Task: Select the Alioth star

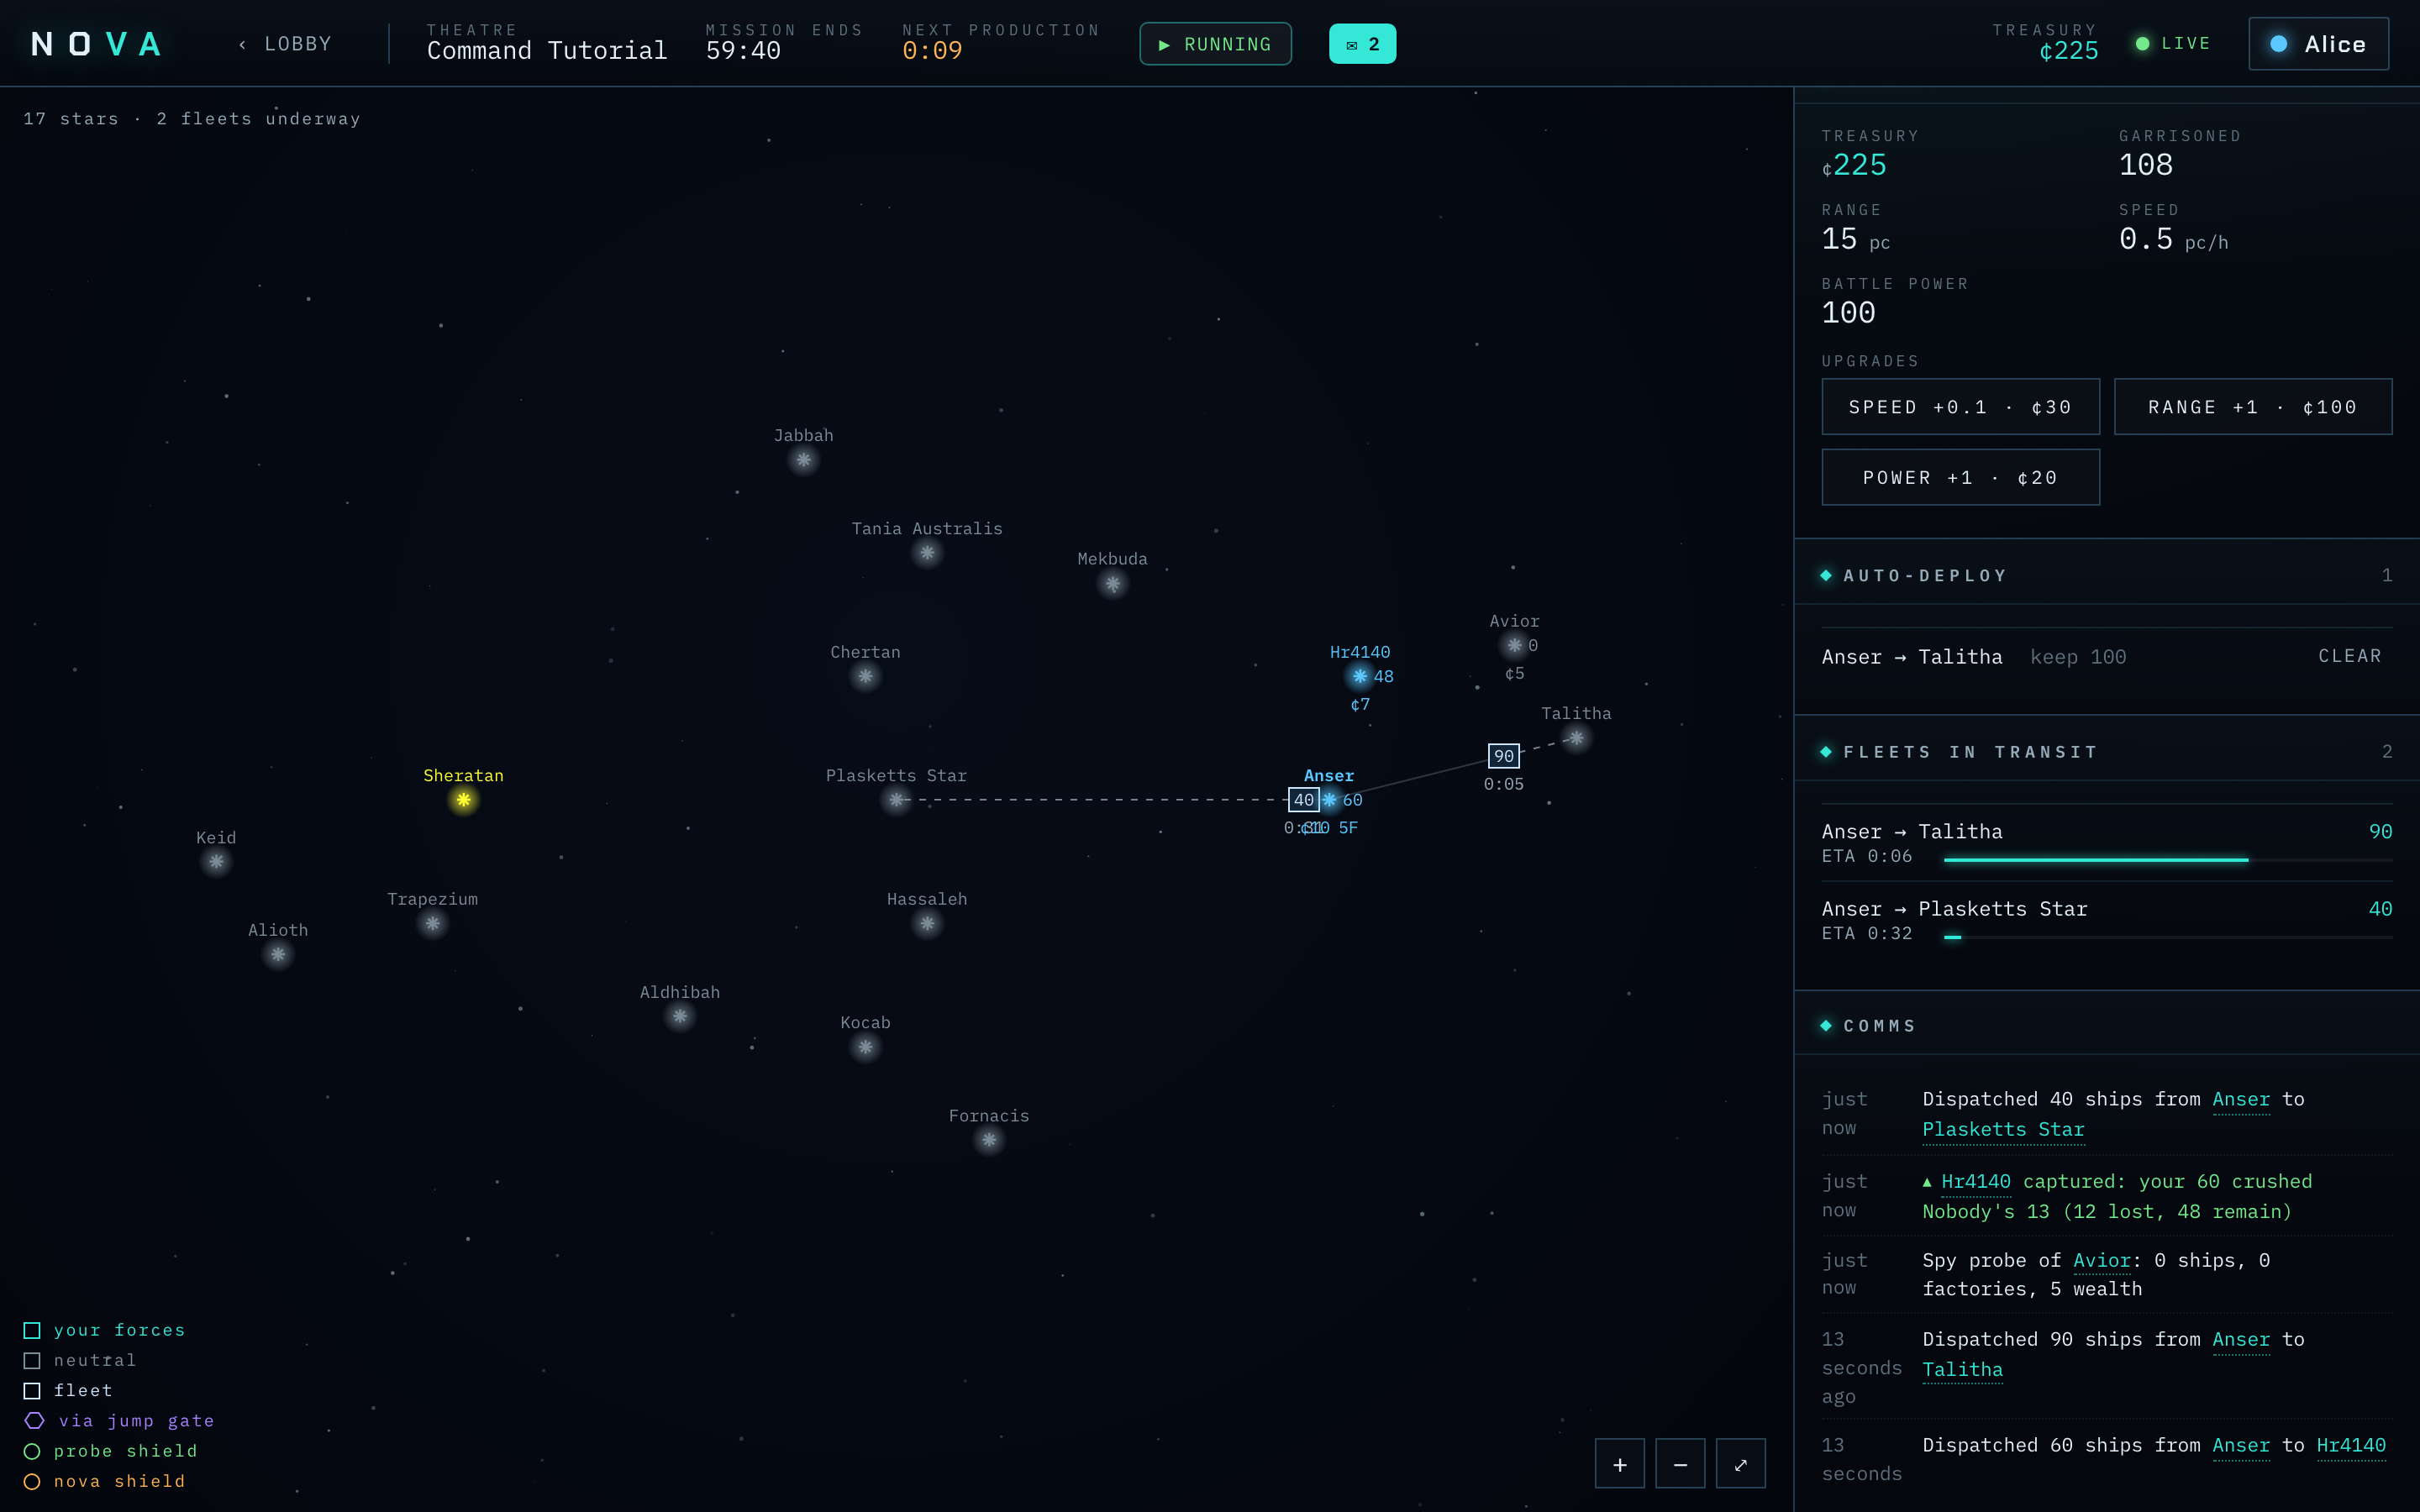Action: [x=278, y=955]
